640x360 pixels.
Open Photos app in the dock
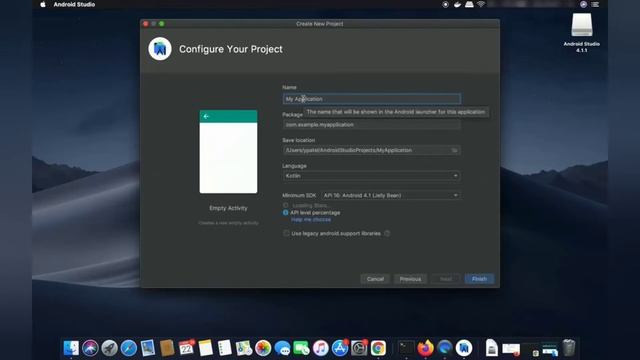(263, 348)
